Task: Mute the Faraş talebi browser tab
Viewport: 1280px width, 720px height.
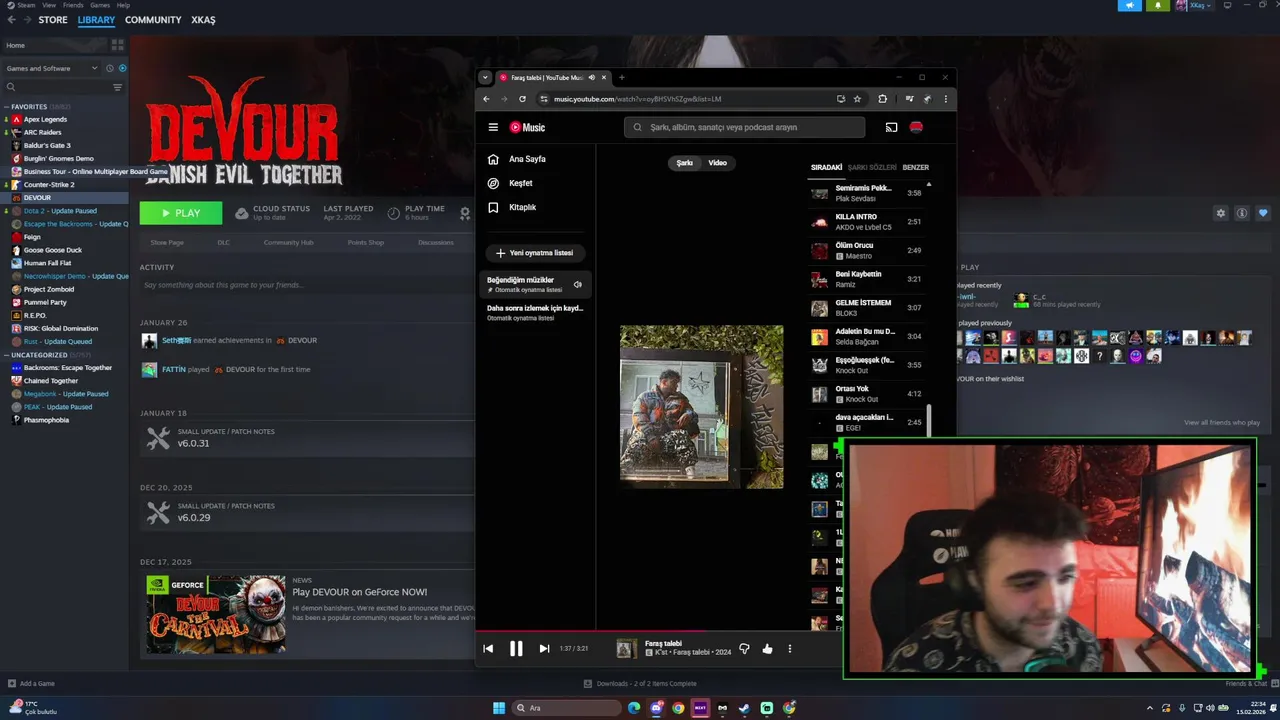Action: click(592, 77)
